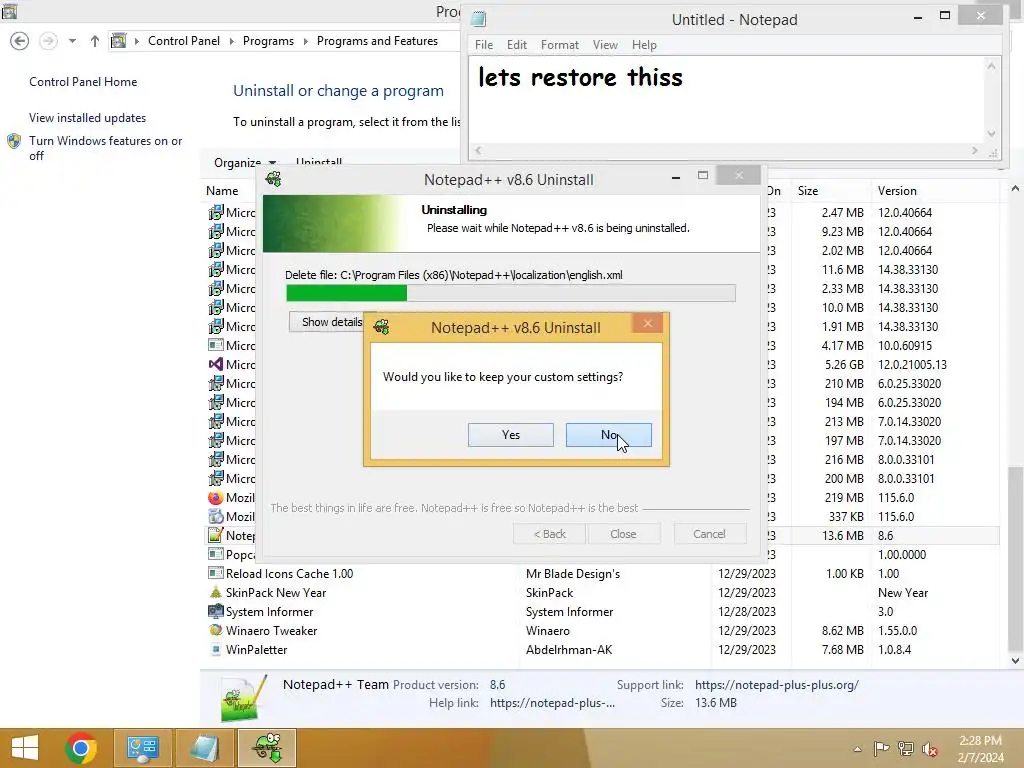Open the Notepad Help menu
1024x768 pixels.
click(x=644, y=45)
